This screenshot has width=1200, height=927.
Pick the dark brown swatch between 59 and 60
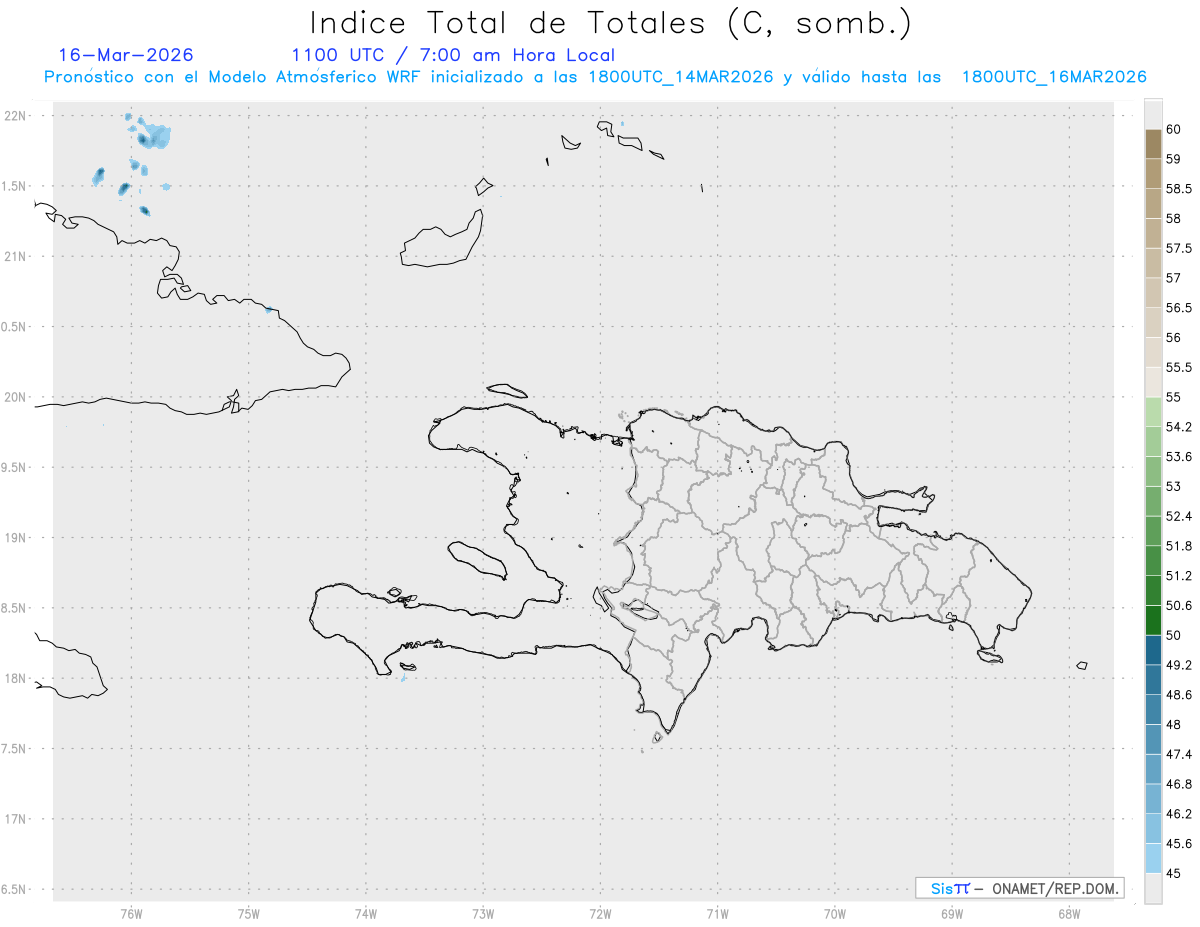(1153, 144)
